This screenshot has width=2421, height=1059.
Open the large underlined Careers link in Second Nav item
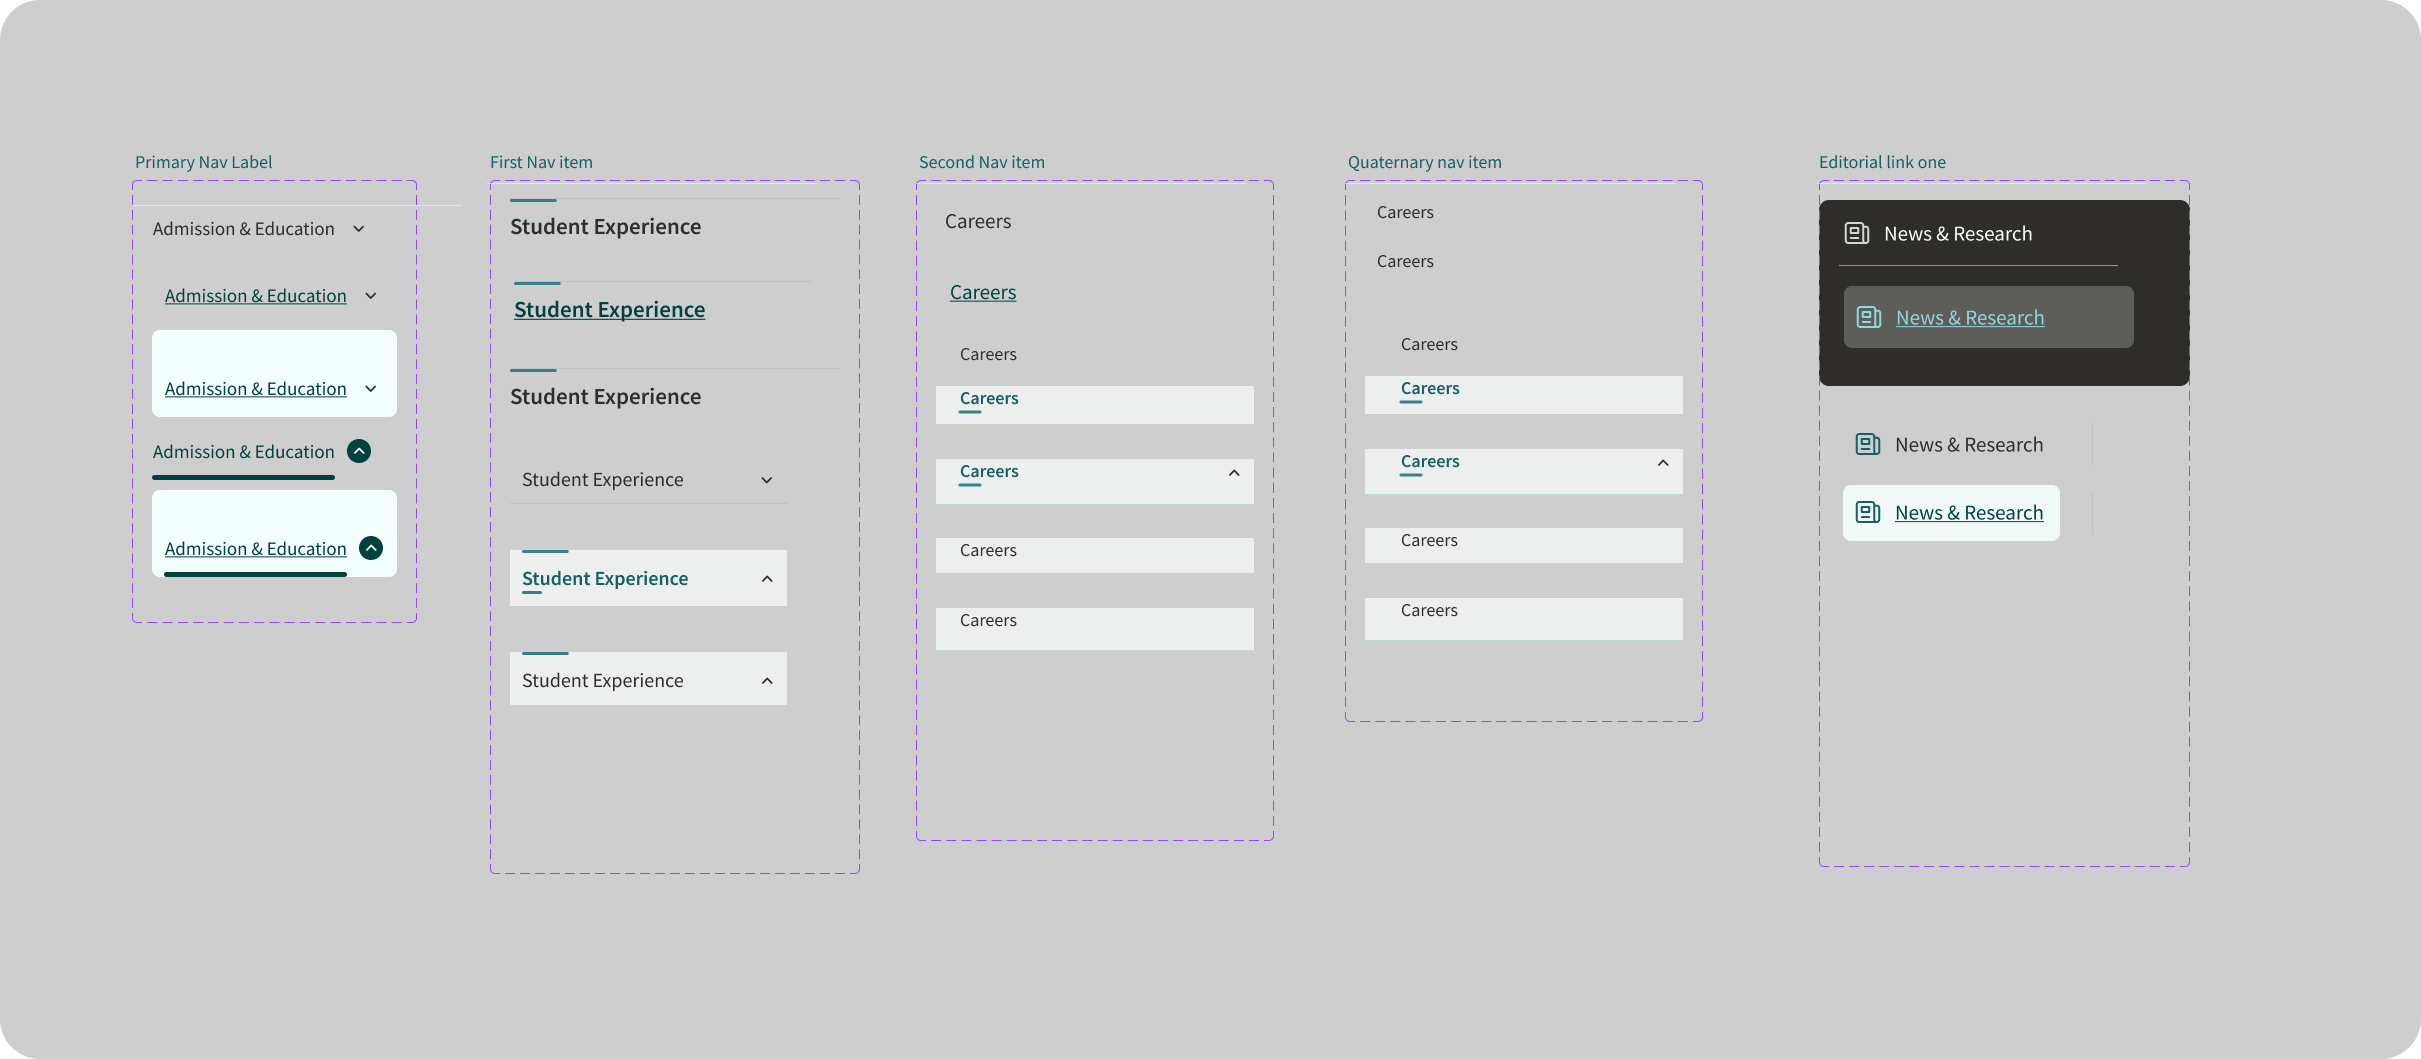click(x=983, y=293)
